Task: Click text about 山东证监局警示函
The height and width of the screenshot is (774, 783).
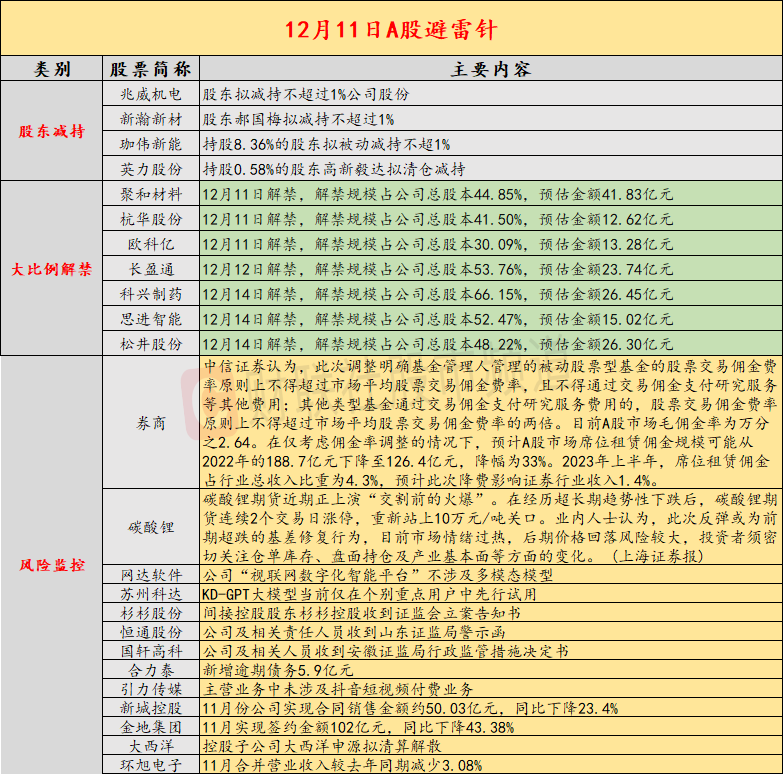Action: click(x=354, y=632)
